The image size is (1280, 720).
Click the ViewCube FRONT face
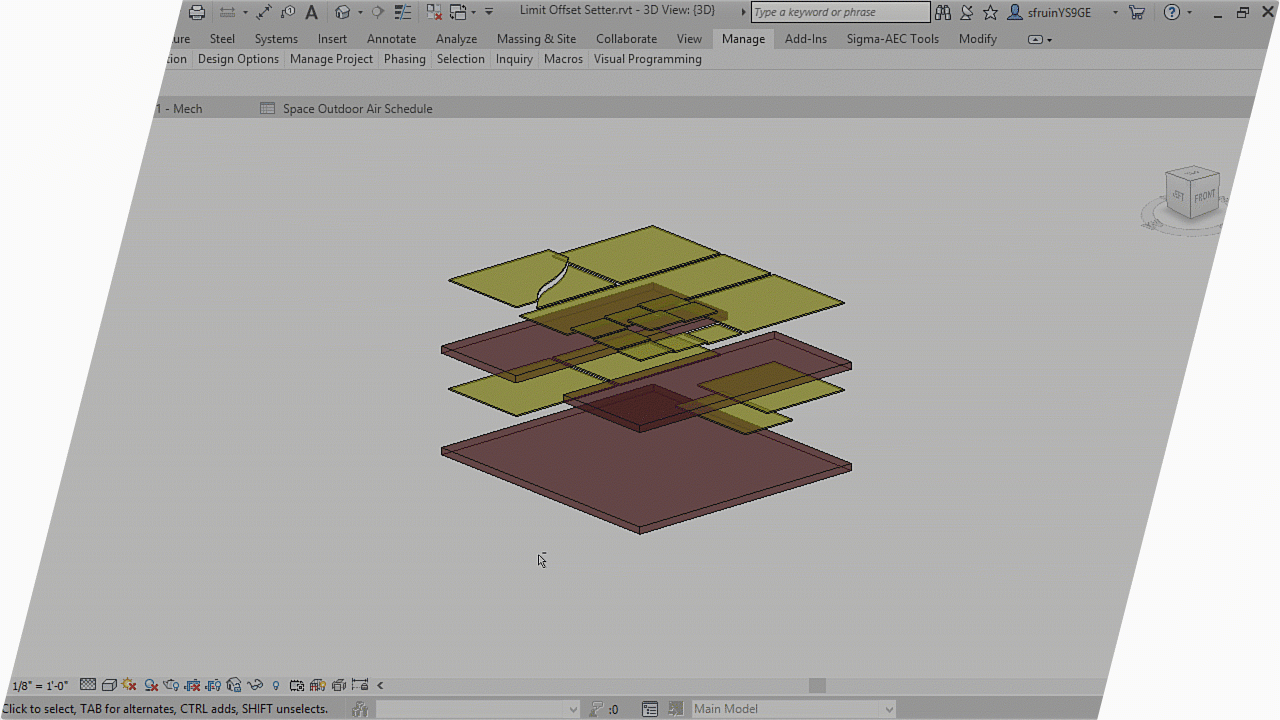1204,195
